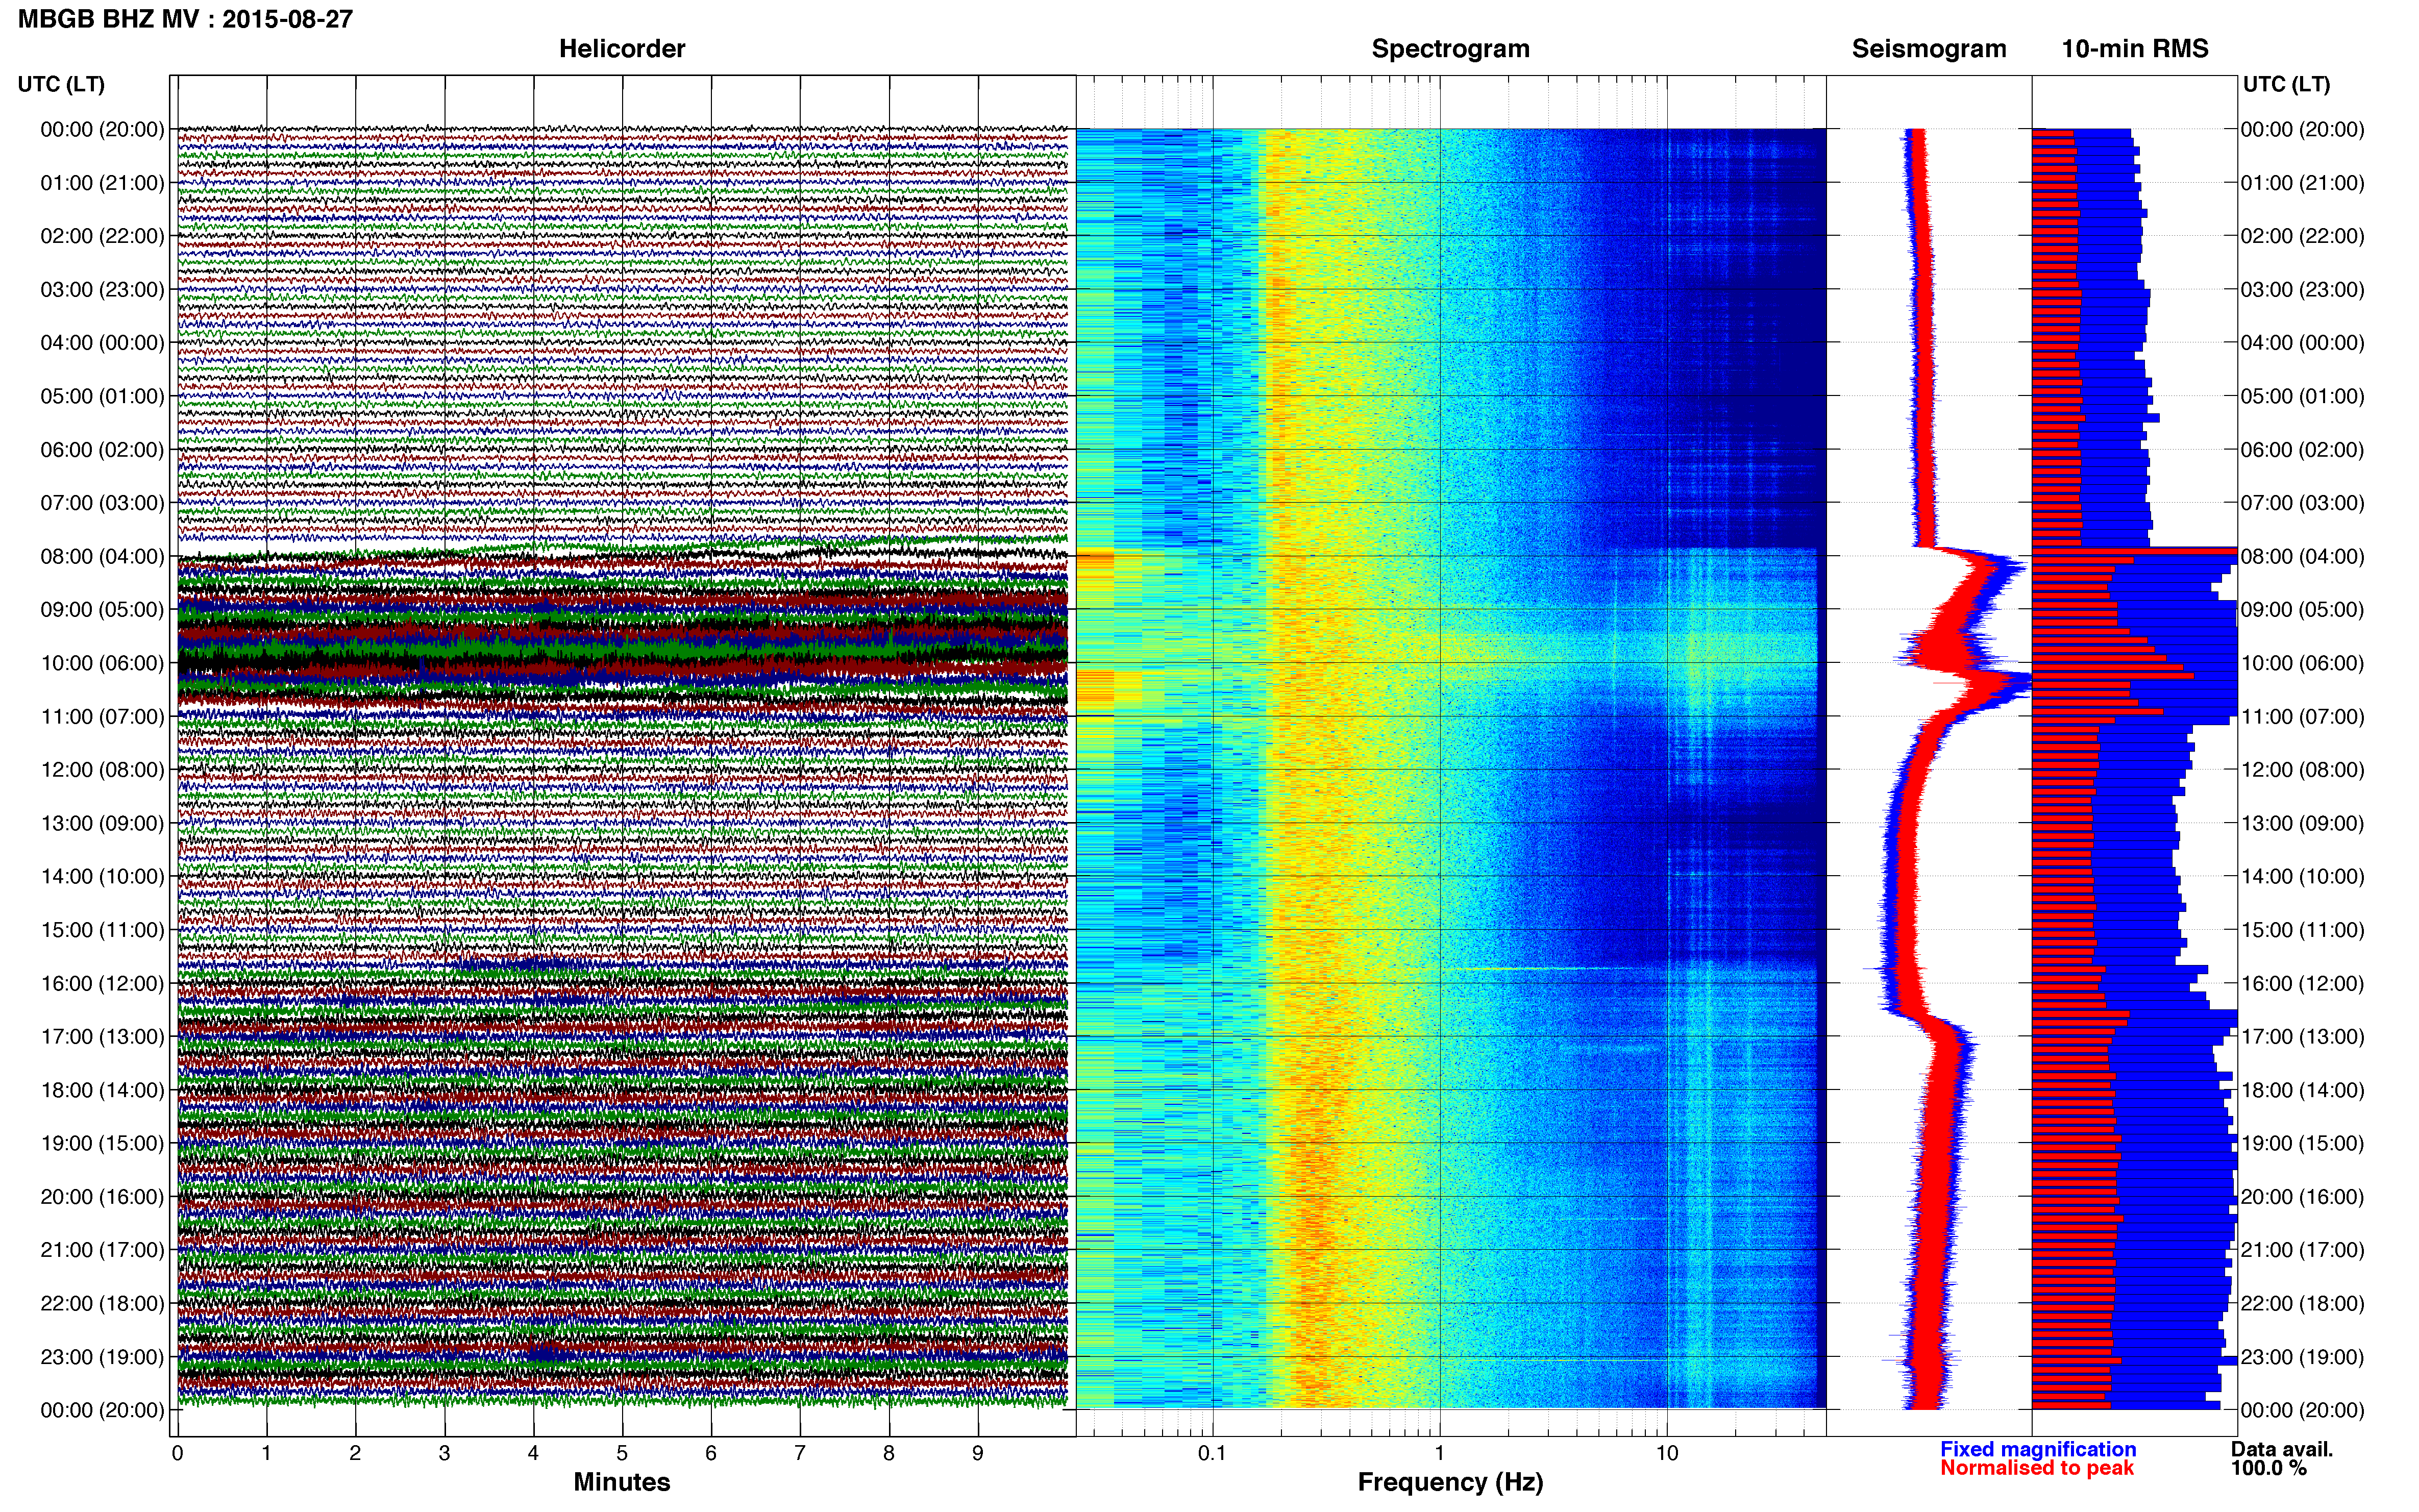Click the Helicorder 11:00 (07:00) time label

[102, 717]
